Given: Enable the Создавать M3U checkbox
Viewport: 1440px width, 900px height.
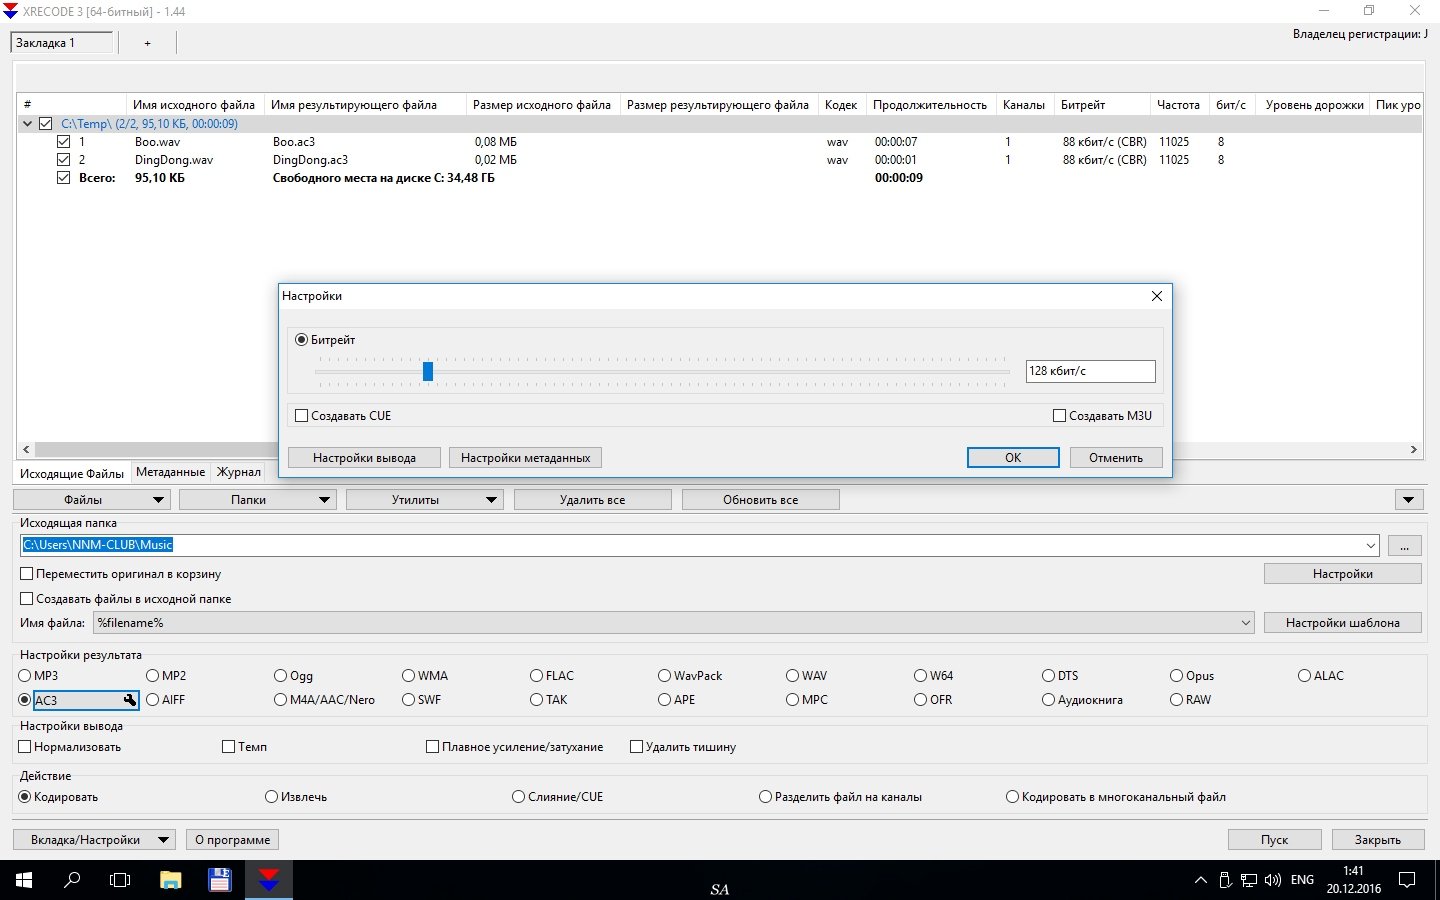Looking at the screenshot, I should (x=1059, y=416).
